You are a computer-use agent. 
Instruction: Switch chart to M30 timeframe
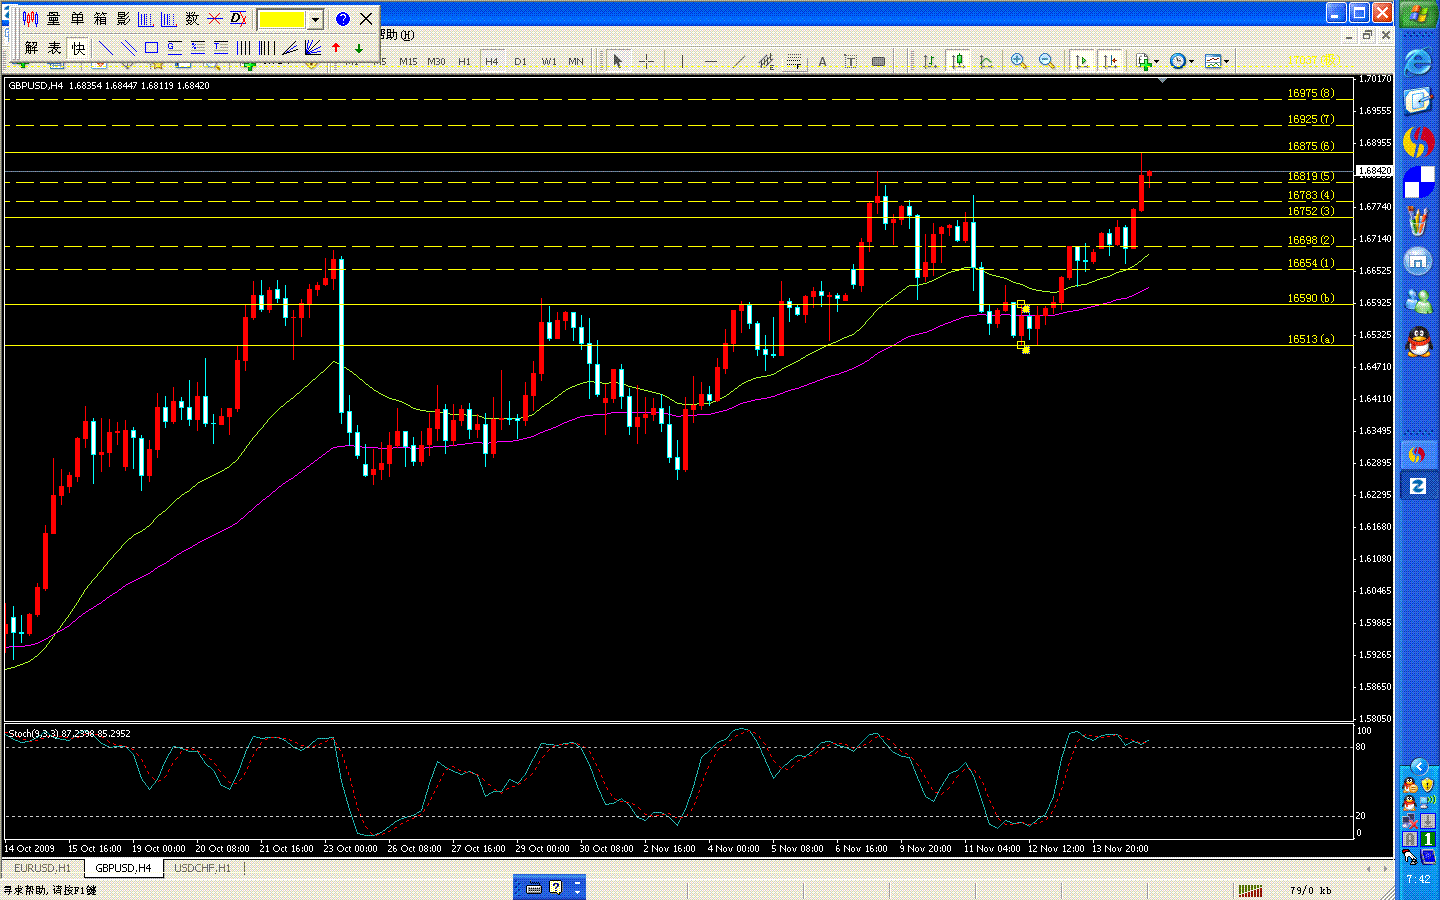coord(436,62)
